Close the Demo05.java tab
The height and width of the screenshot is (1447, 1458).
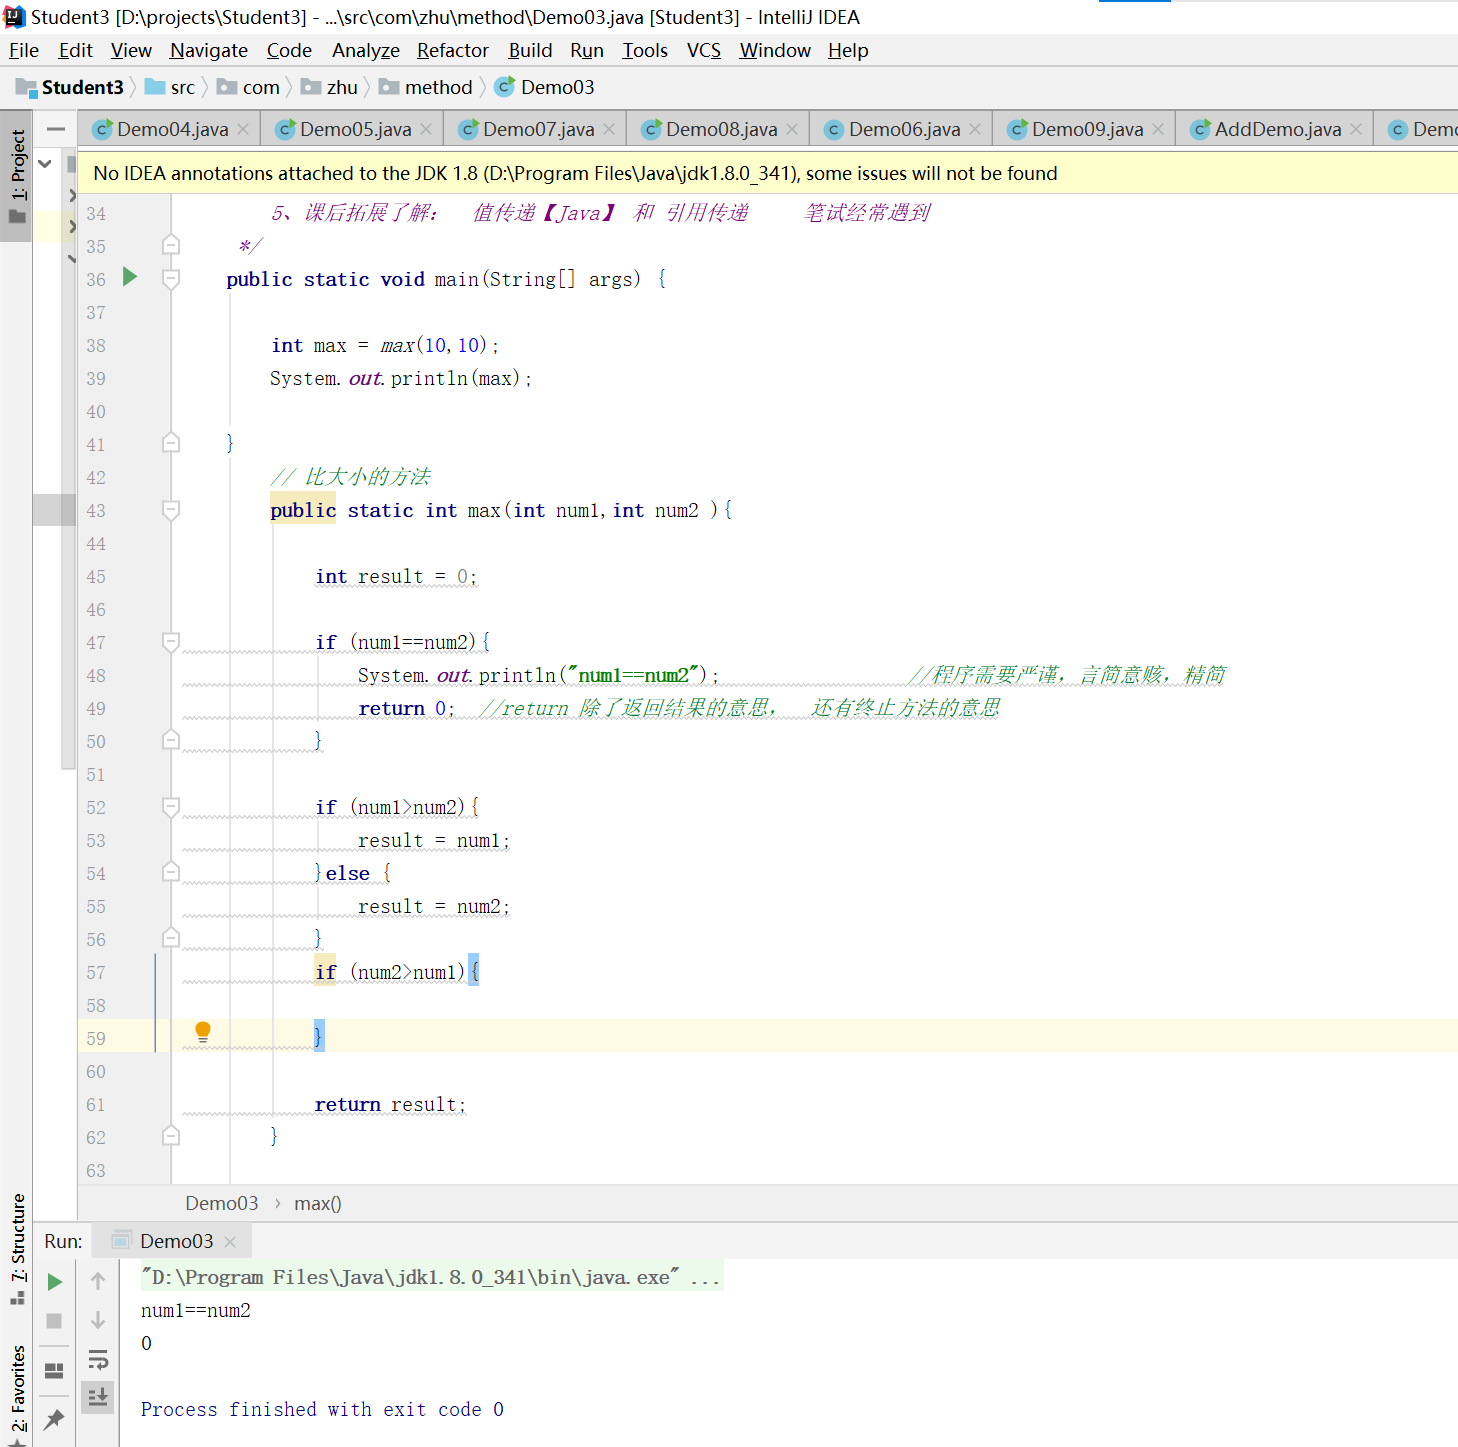(426, 129)
